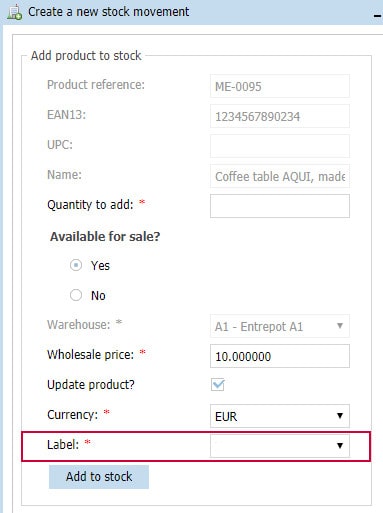The image size is (383, 513).
Task: Click the Wholesale price input field
Action: (x=280, y=356)
